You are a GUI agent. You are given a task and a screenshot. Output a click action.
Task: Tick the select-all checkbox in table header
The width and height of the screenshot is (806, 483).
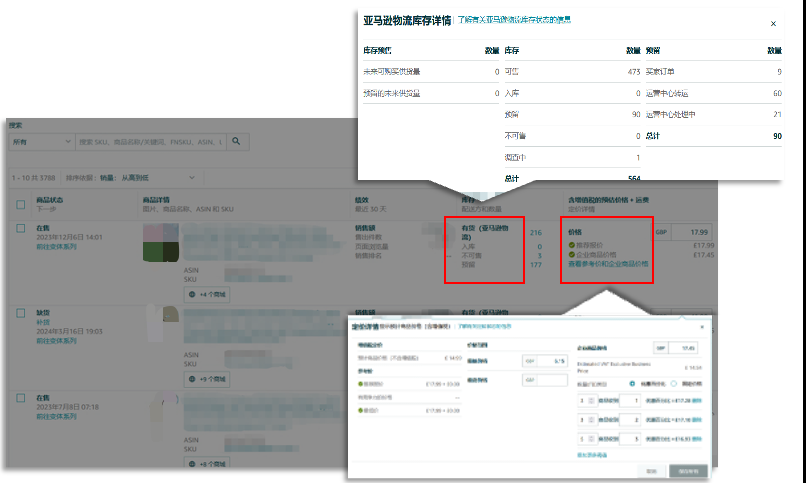click(x=21, y=205)
